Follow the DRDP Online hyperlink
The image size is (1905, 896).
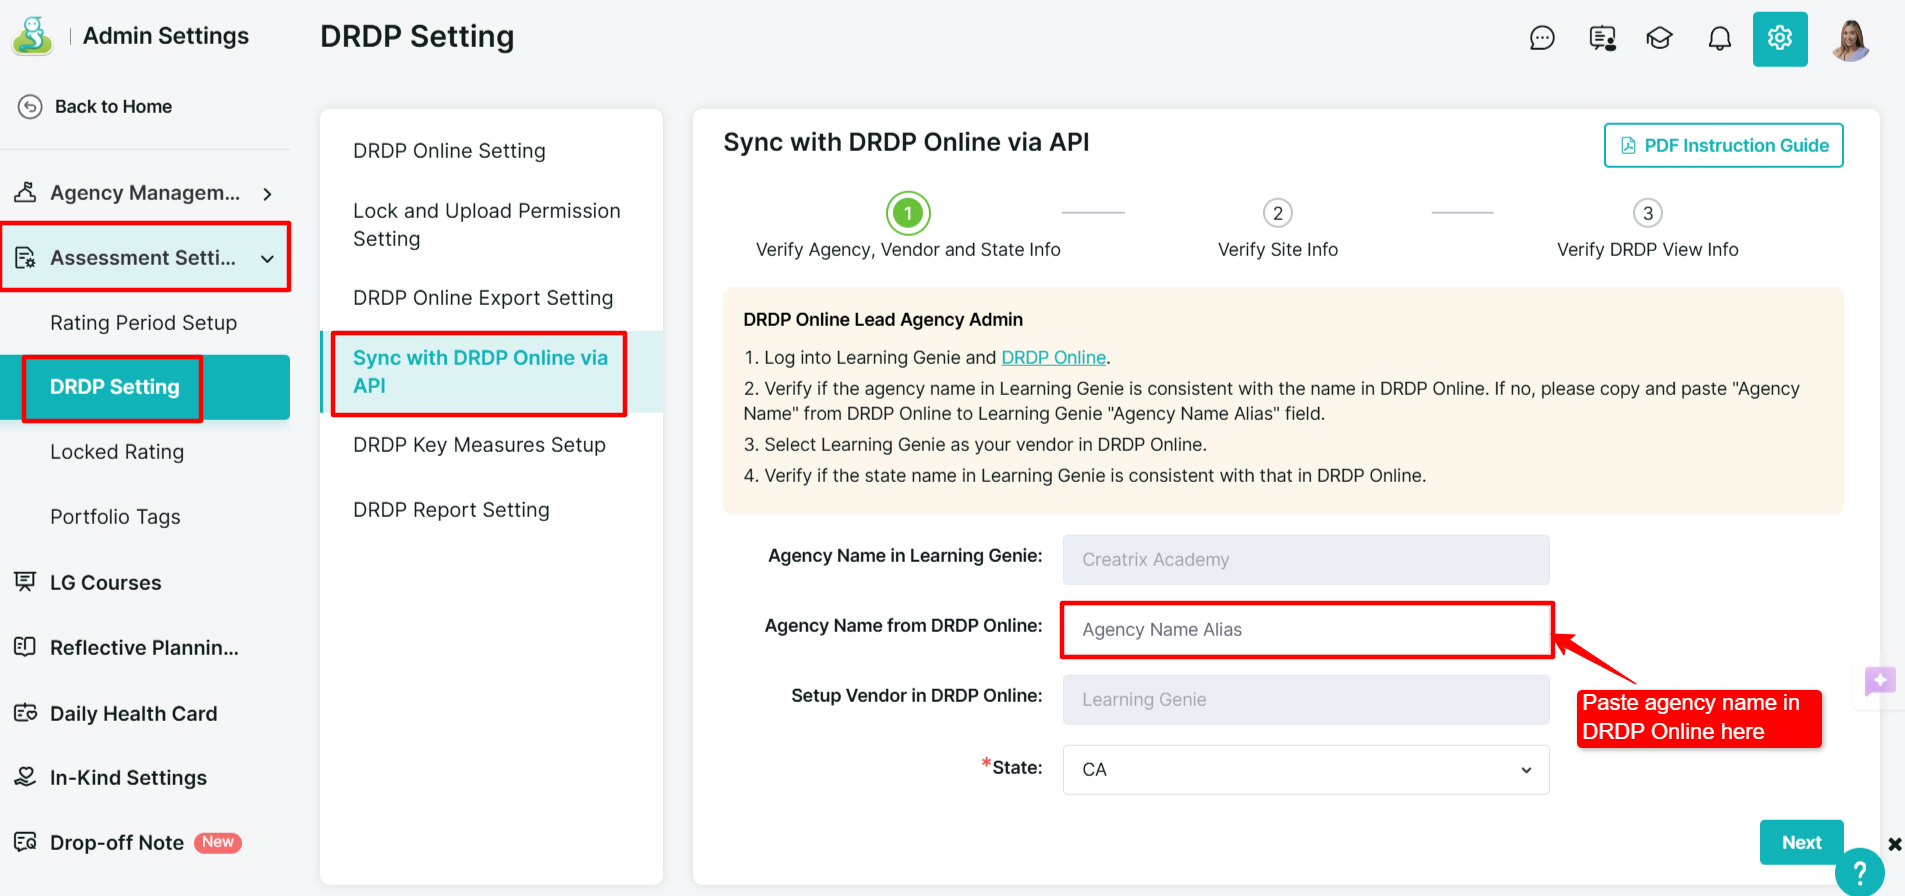(x=1053, y=358)
